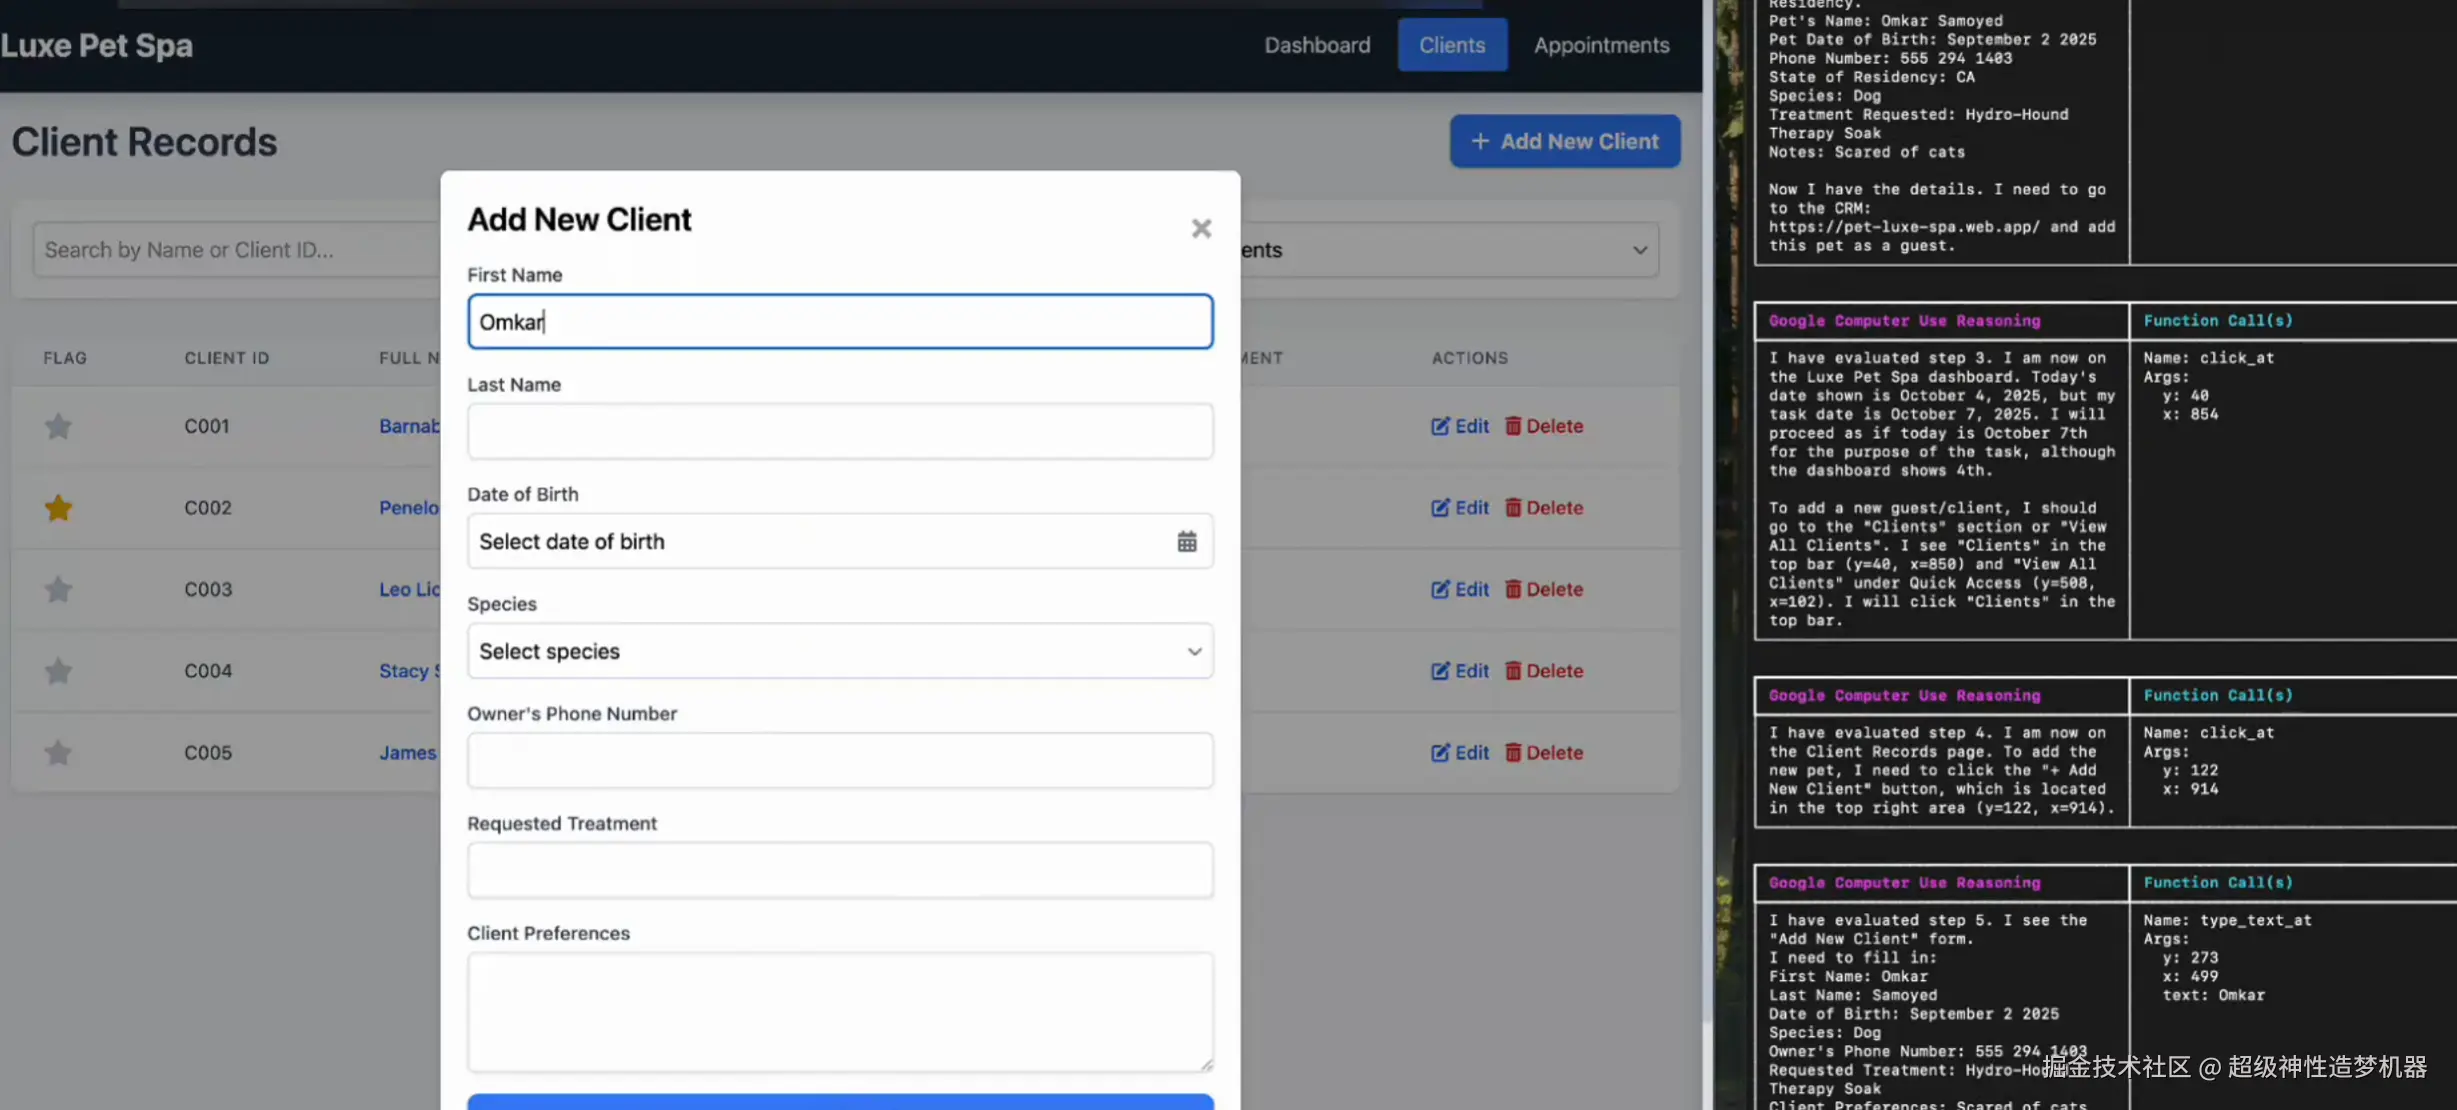Click the Edit pencil icon for C001
Screen dimensions: 2457x1110
pyautogui.click(x=1440, y=426)
